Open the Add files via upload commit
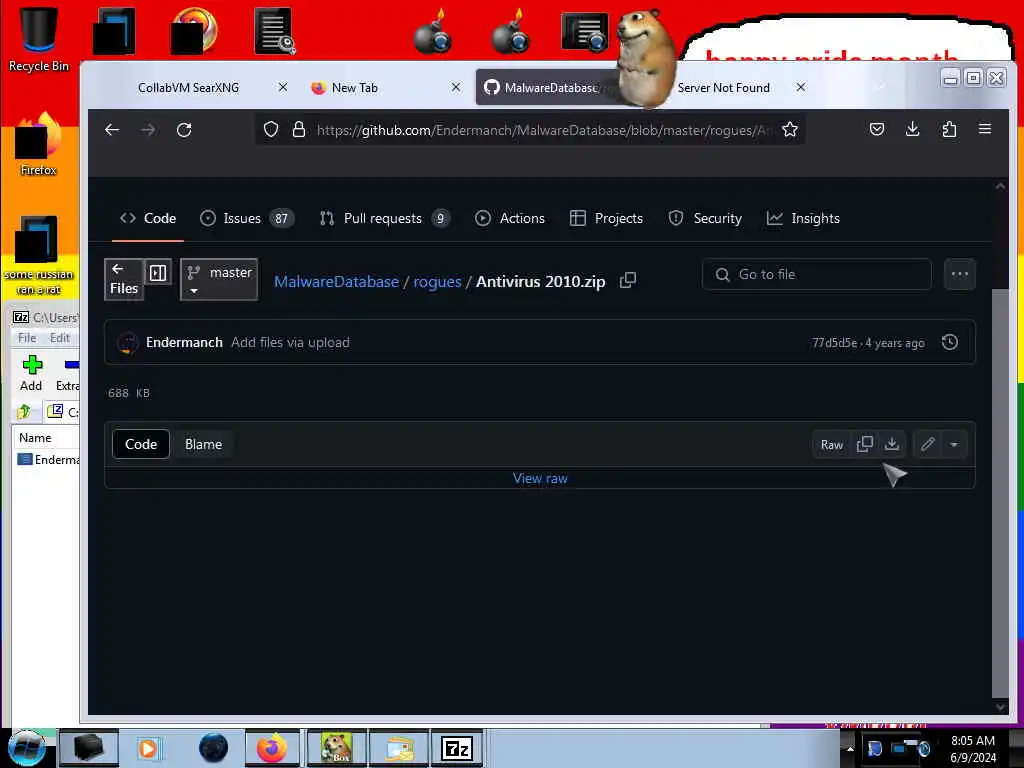1024x768 pixels. pos(290,342)
